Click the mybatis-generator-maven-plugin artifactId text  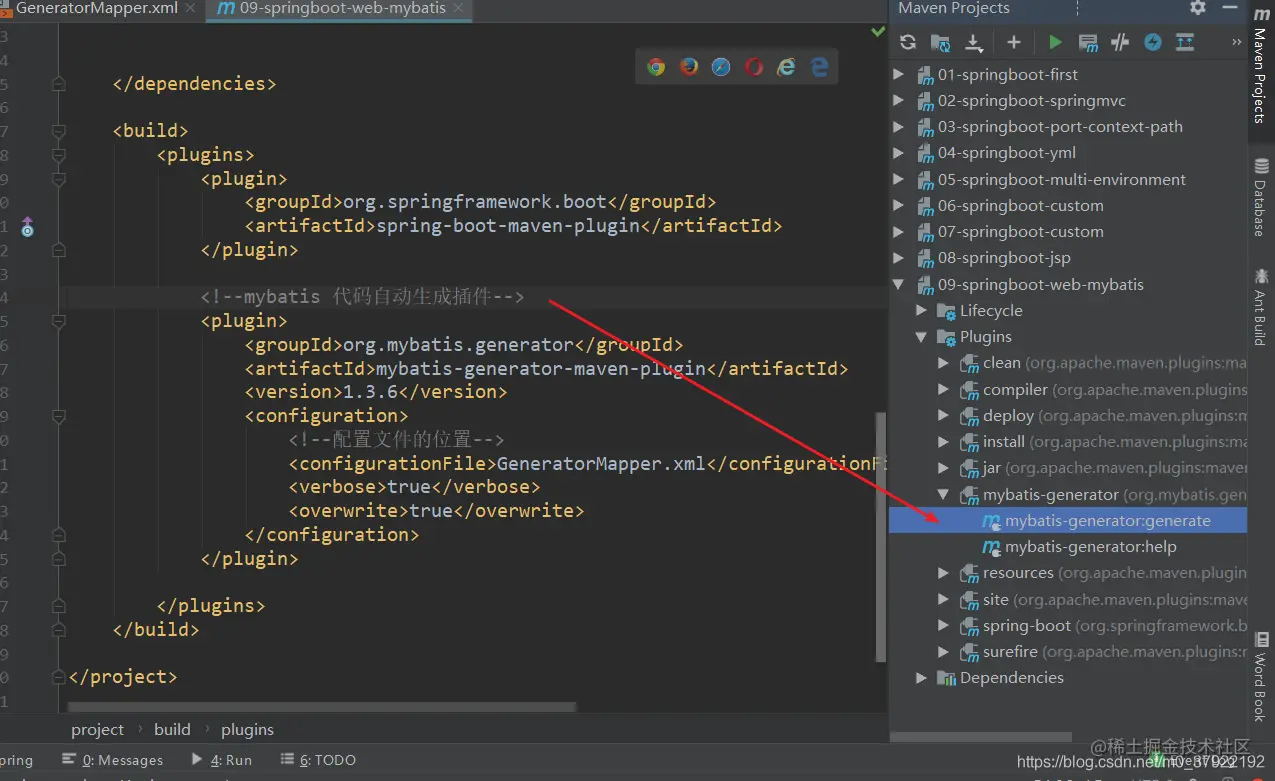541,369
